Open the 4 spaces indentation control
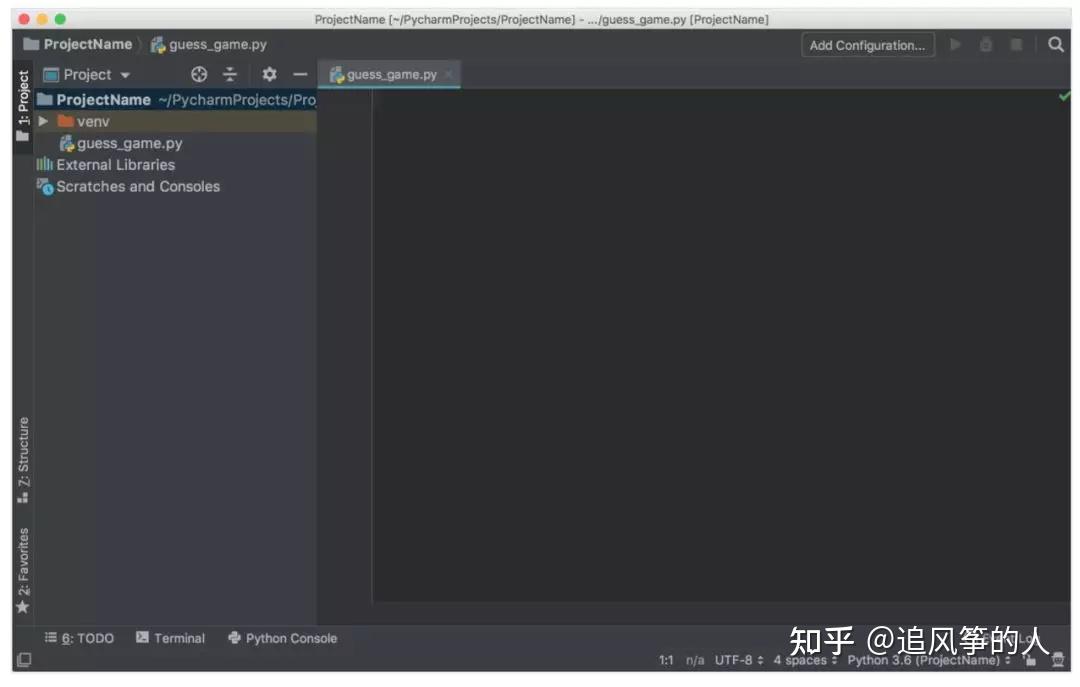The height and width of the screenshot is (687, 1080). coord(802,660)
